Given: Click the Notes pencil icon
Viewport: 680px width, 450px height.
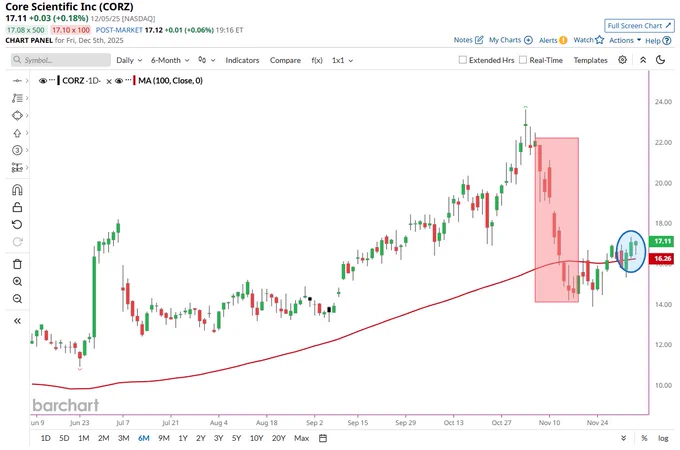Looking at the screenshot, I should click(479, 40).
